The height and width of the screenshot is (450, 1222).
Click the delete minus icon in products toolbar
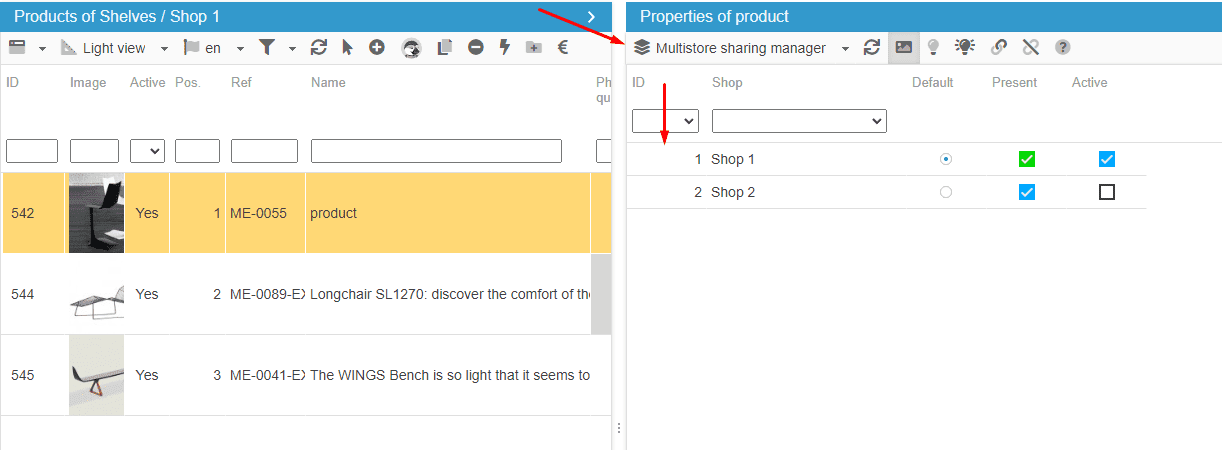pos(476,47)
